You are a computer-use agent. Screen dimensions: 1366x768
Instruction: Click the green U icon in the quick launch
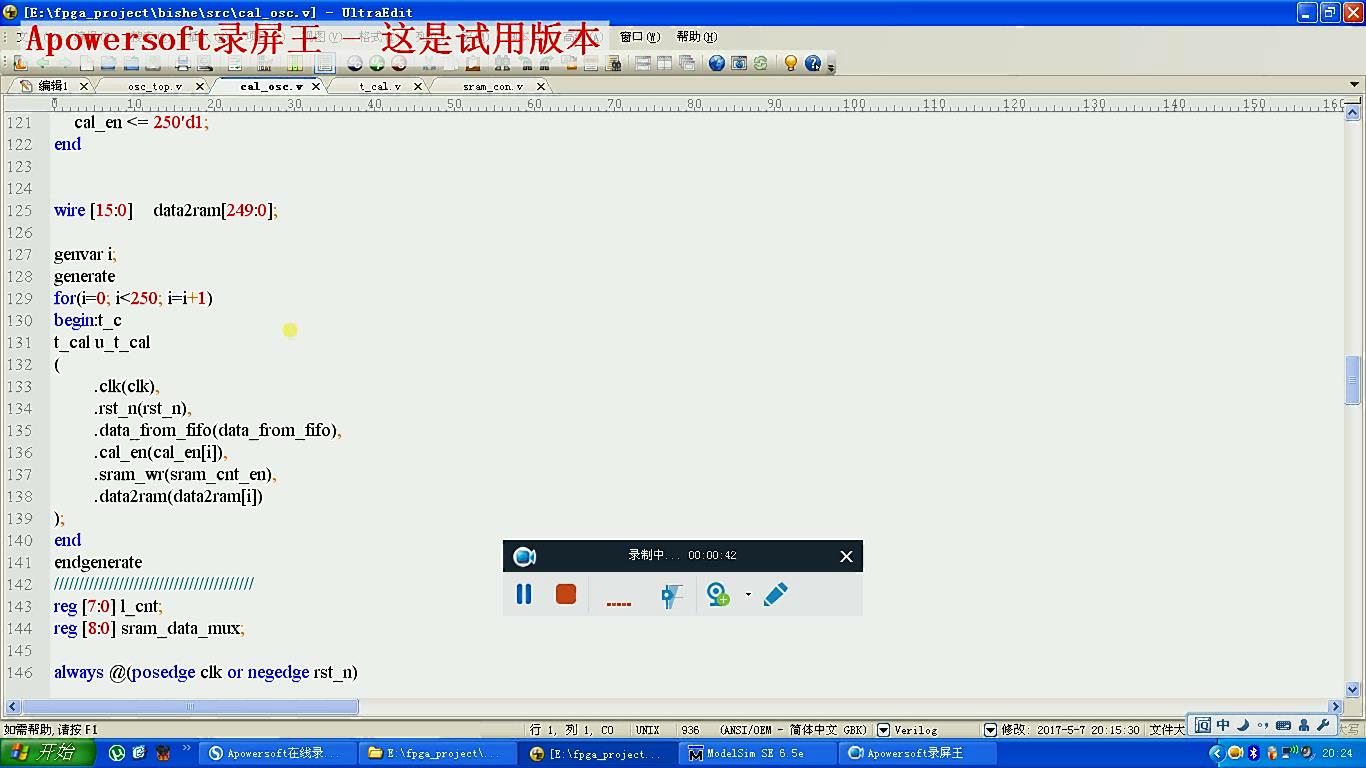tap(117, 753)
